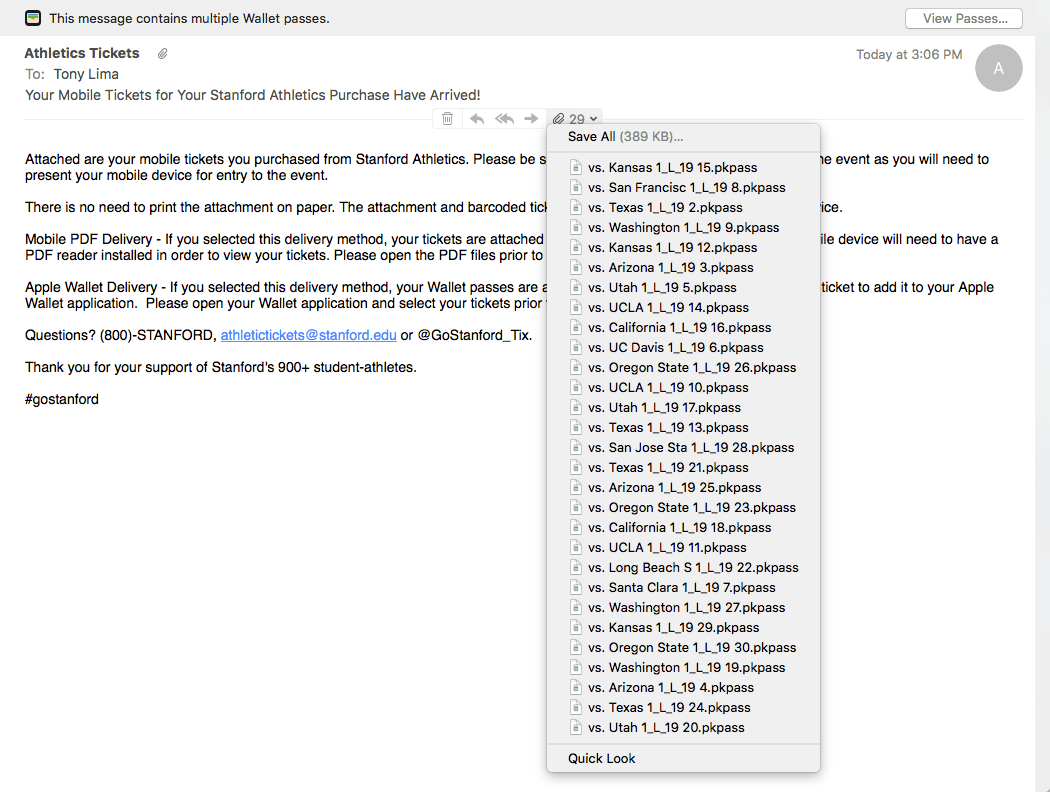Select vs. UCLA 1_L_19 11.pkpass
This screenshot has width=1050, height=792.
tap(683, 548)
